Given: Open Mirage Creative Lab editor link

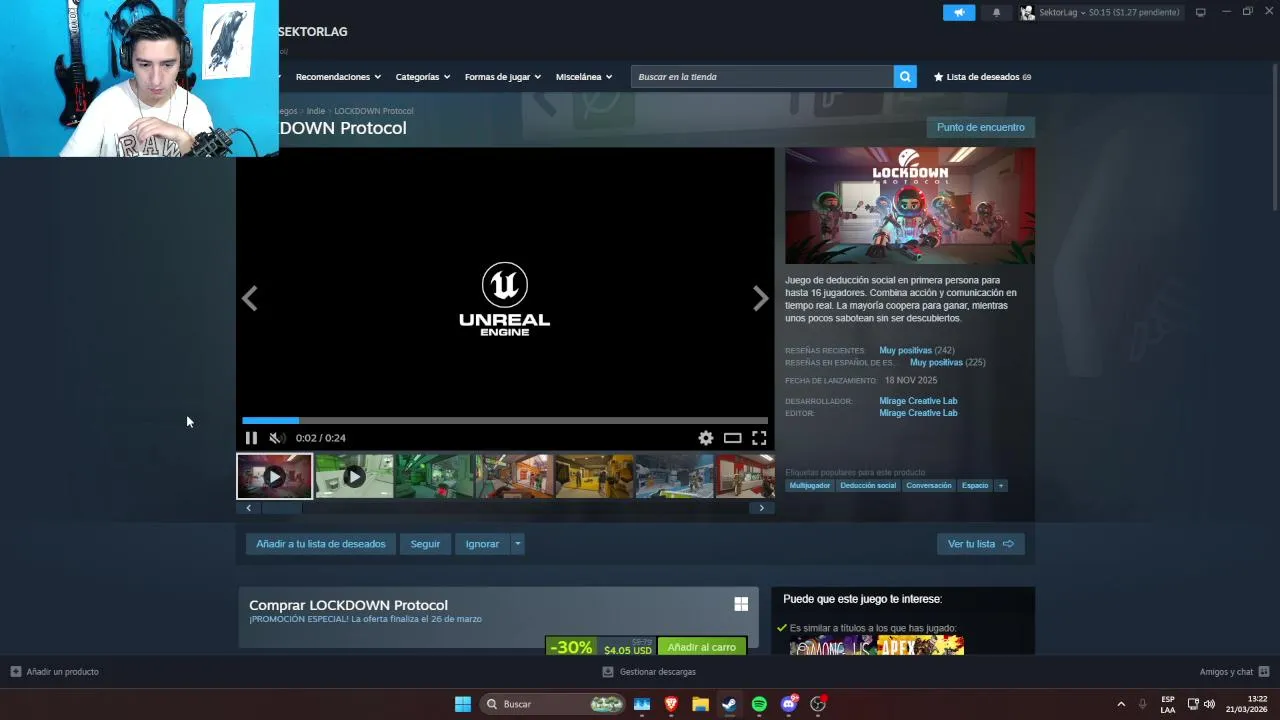Looking at the screenshot, I should [918, 413].
